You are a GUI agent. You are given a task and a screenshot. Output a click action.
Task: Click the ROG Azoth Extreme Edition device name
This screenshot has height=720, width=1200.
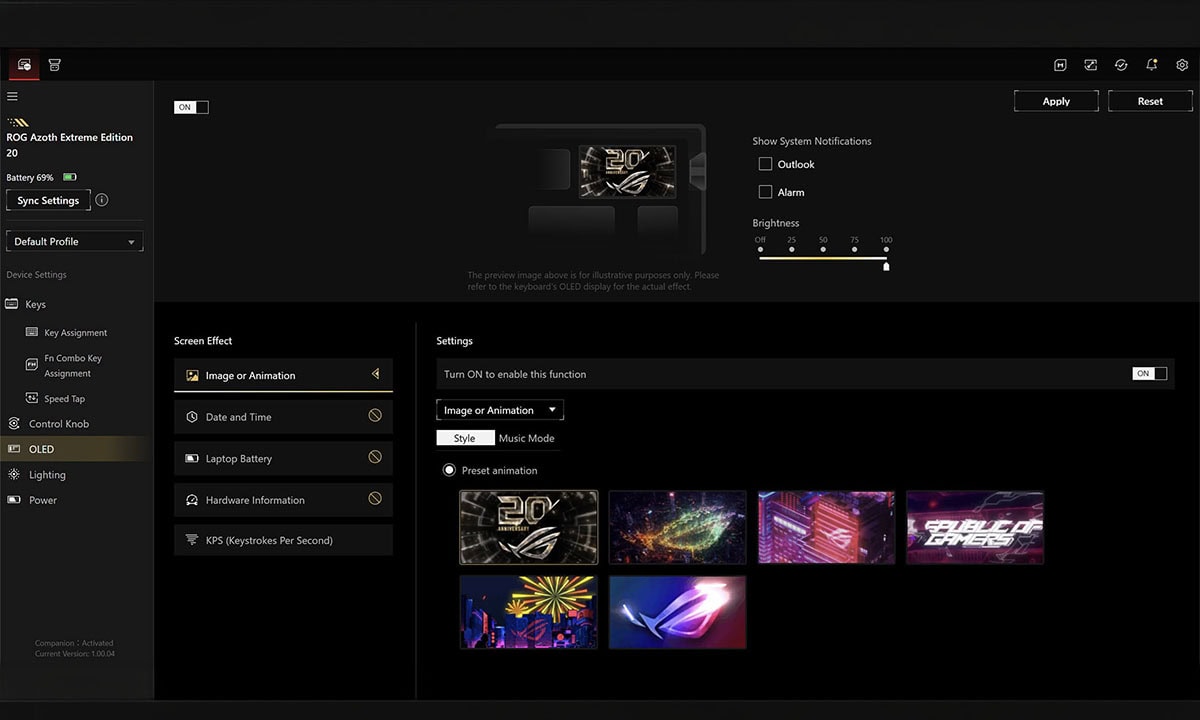(x=69, y=145)
